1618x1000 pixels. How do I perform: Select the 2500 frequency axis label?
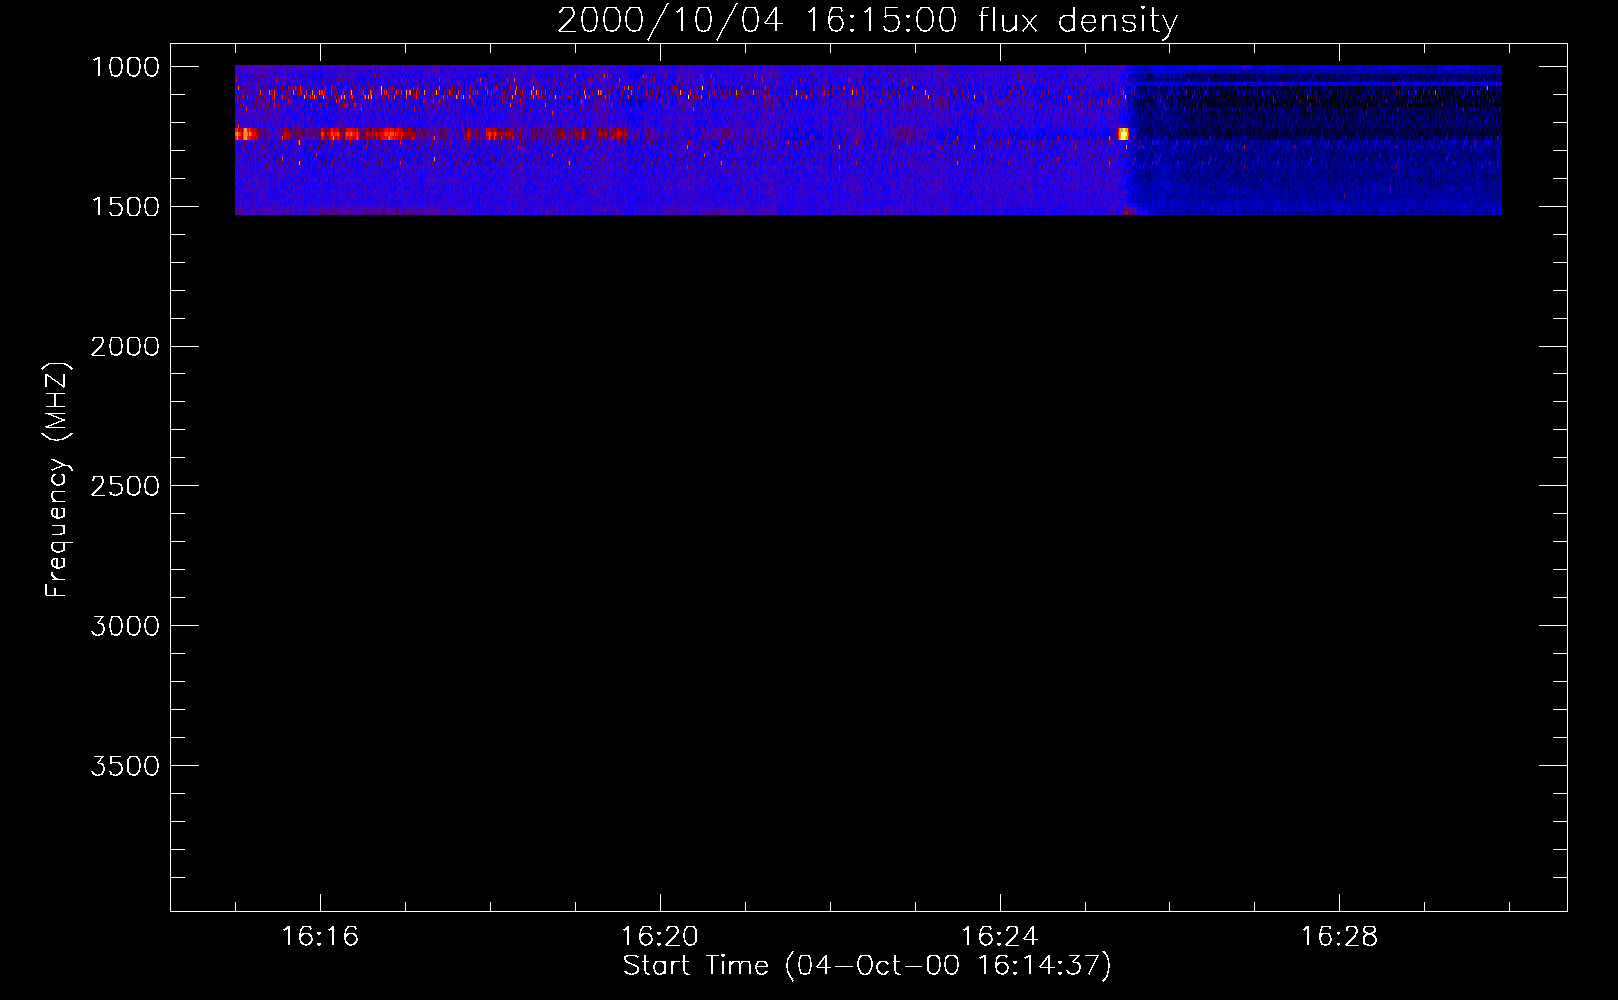pos(125,487)
